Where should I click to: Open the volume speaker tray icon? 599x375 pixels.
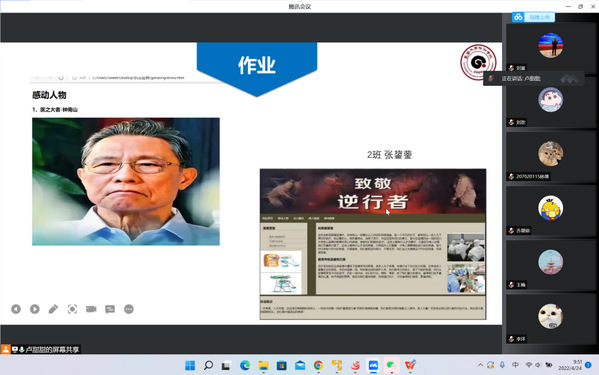point(538,365)
